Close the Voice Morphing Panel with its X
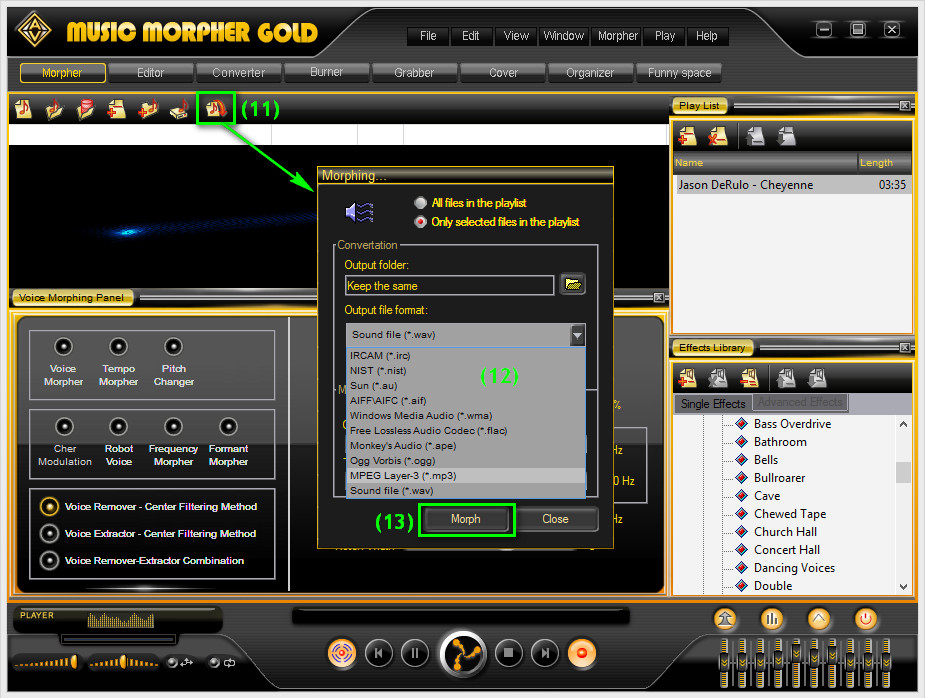 point(659,297)
